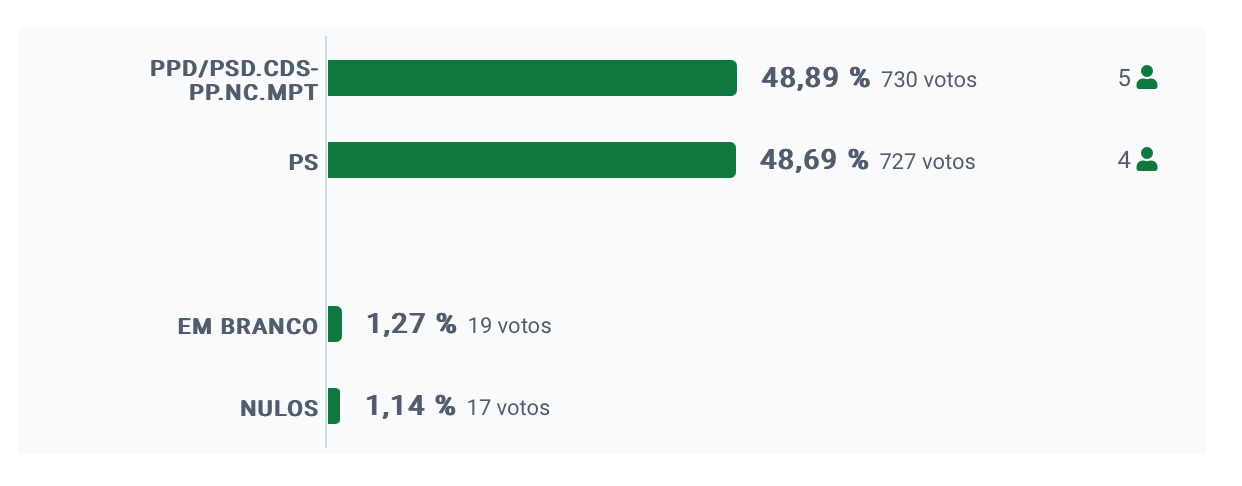Click the 17 votos count

(508, 408)
